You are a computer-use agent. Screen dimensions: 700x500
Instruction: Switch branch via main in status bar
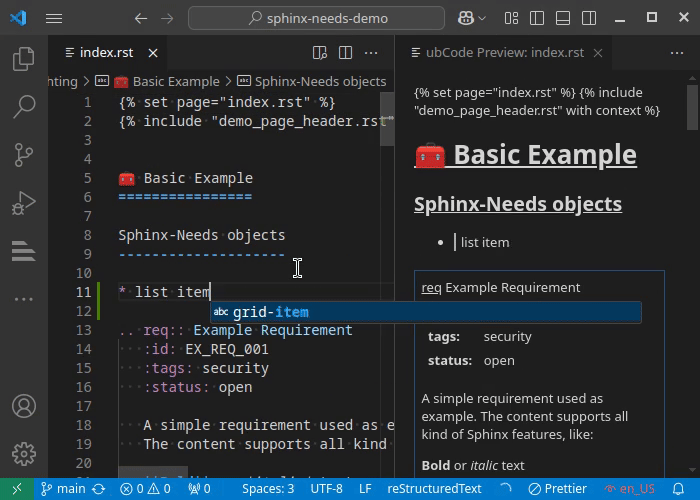tap(62, 489)
